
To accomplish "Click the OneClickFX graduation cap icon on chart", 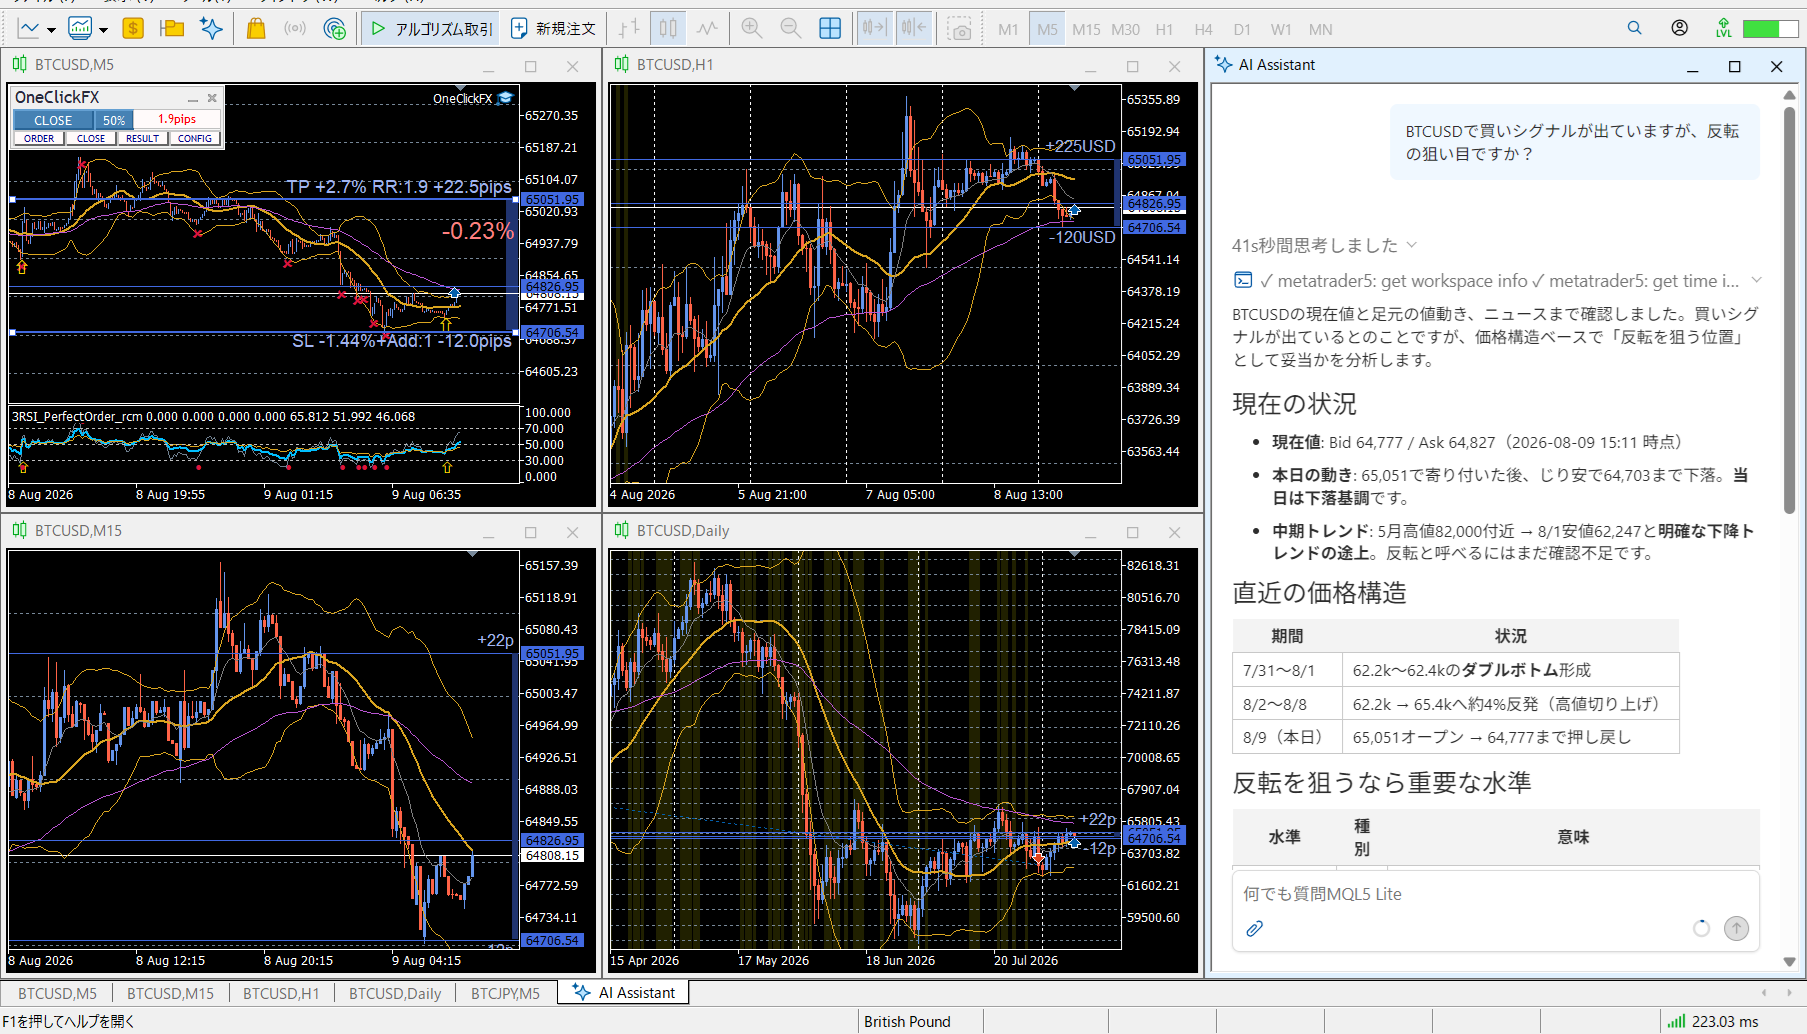I will (505, 98).
